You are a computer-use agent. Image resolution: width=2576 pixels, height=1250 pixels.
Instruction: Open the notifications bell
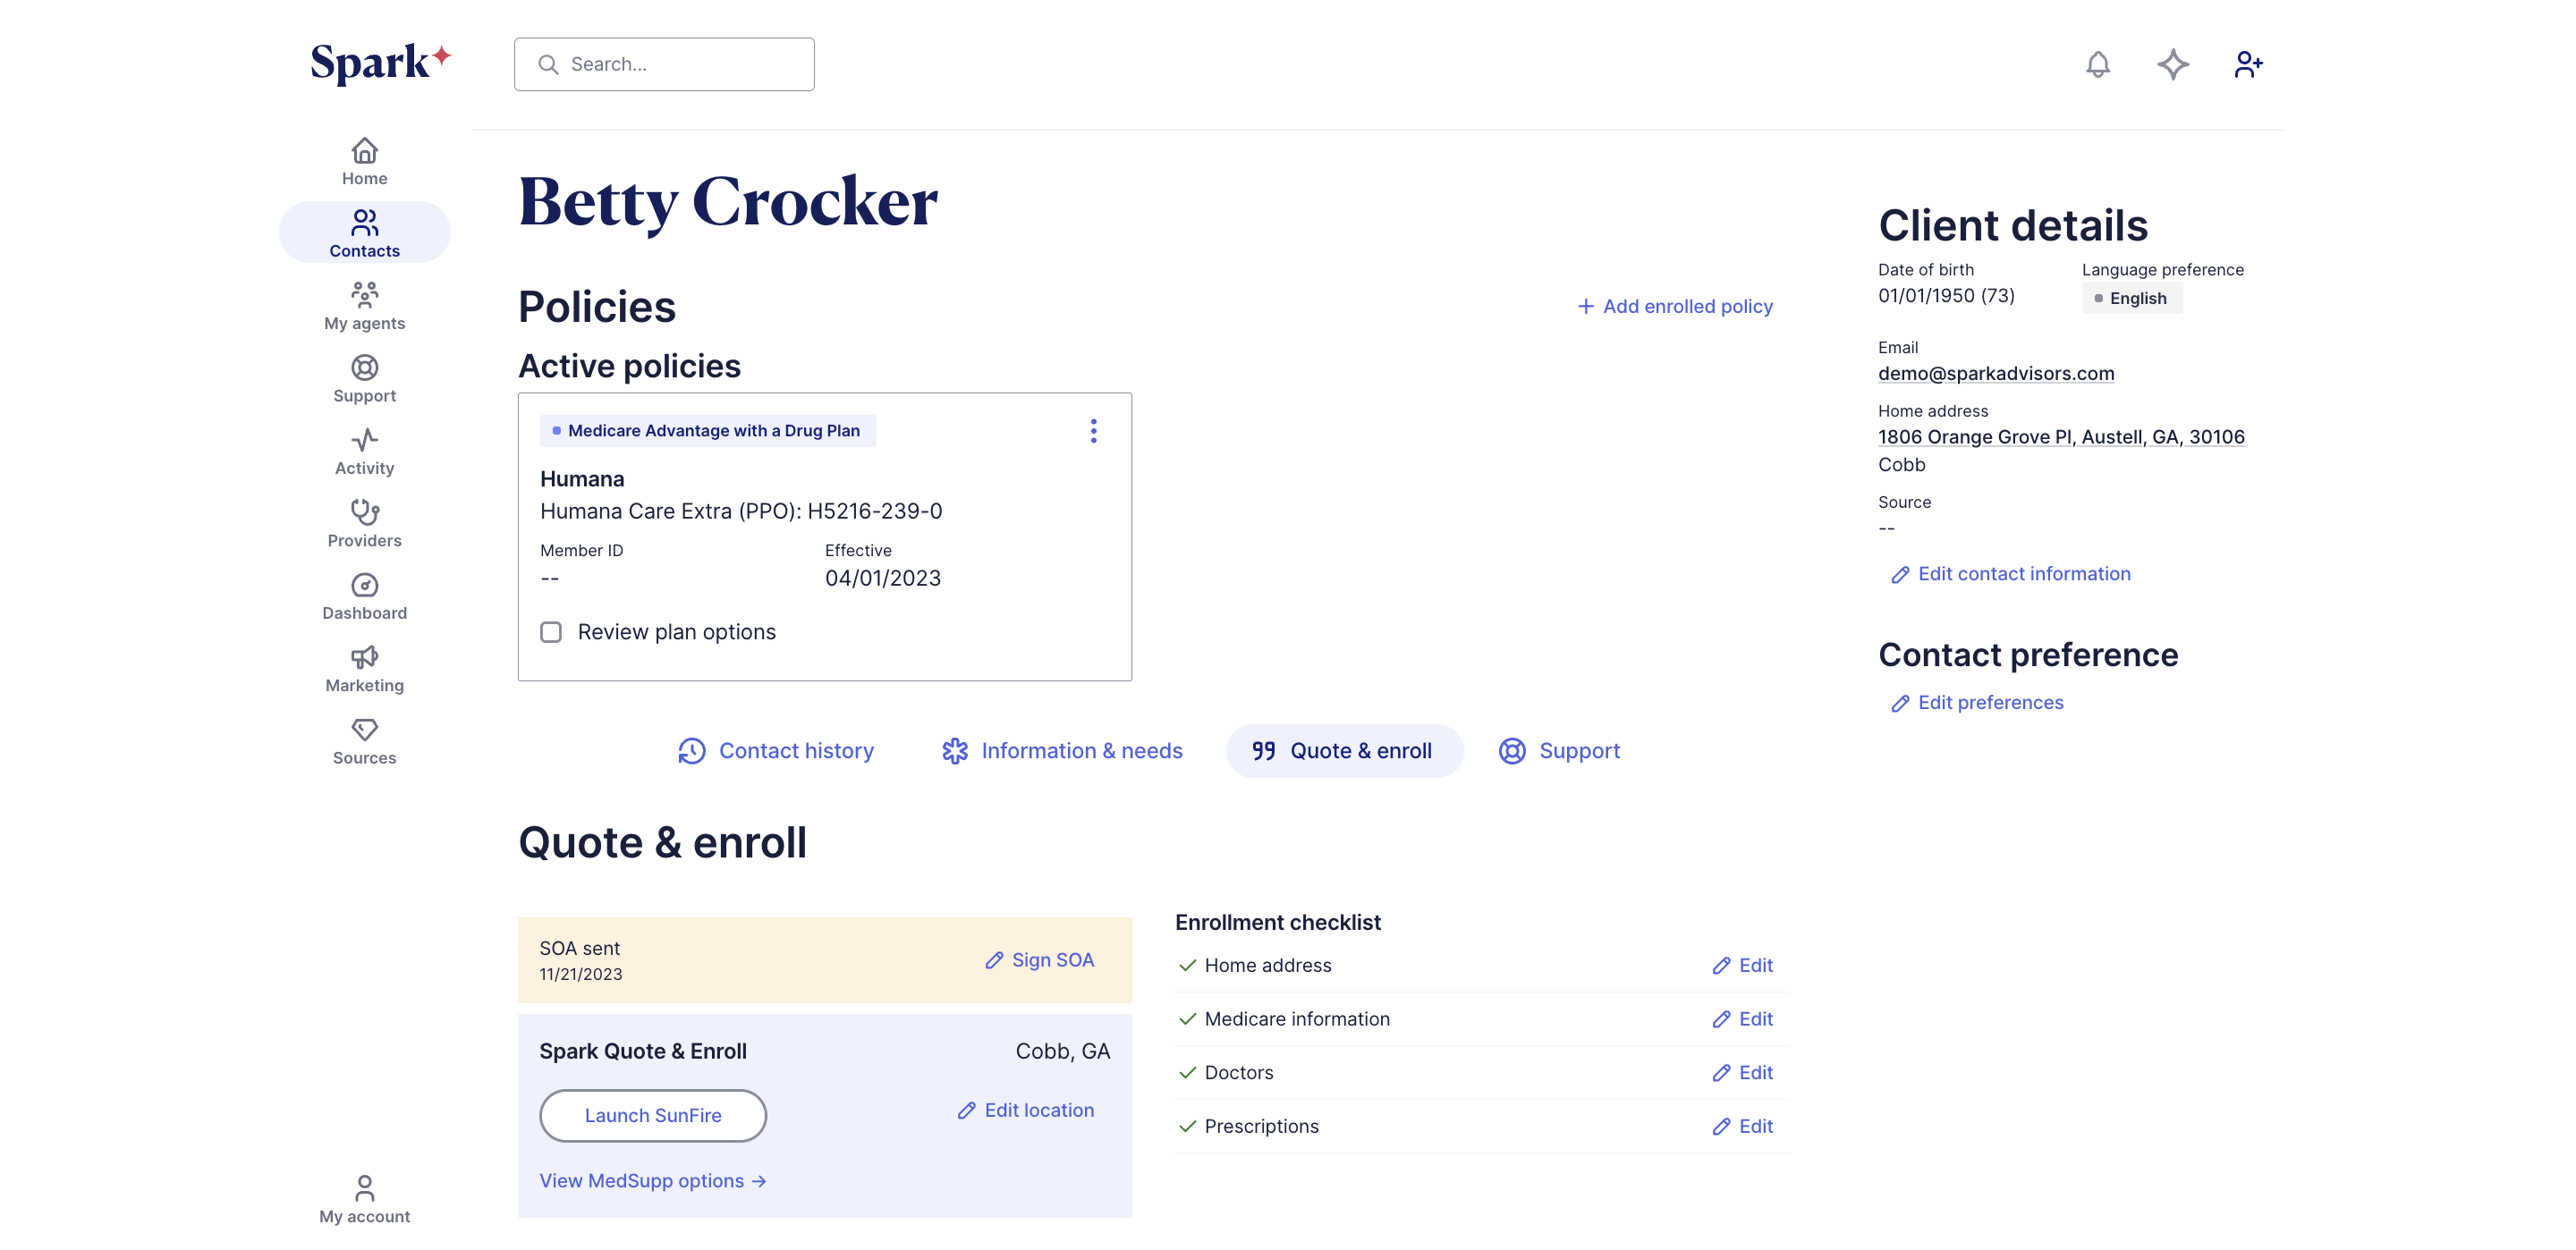(x=2097, y=65)
